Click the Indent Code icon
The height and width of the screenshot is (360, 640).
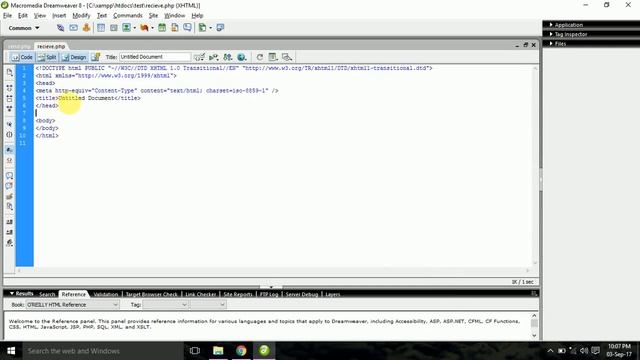pos(9,222)
